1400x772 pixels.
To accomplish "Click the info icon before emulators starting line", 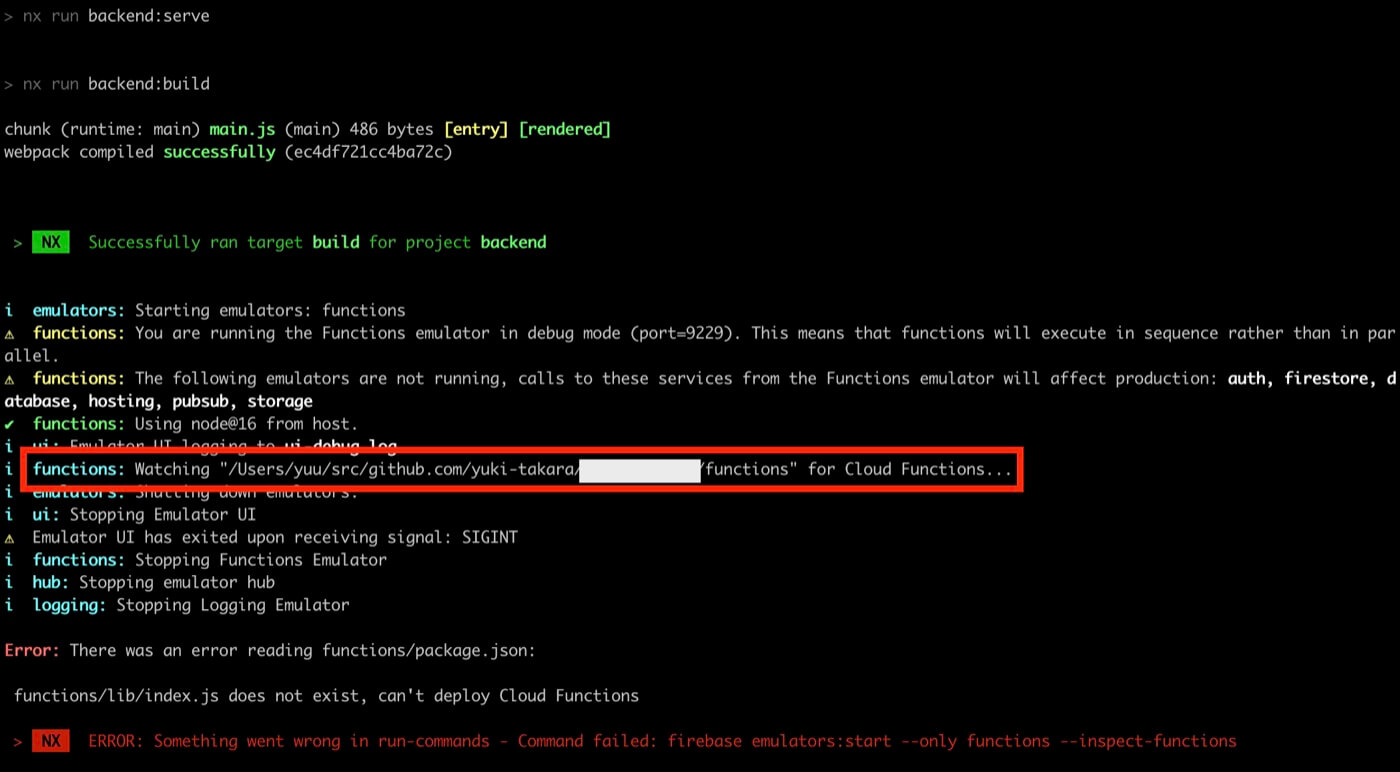I will [x=9, y=310].
